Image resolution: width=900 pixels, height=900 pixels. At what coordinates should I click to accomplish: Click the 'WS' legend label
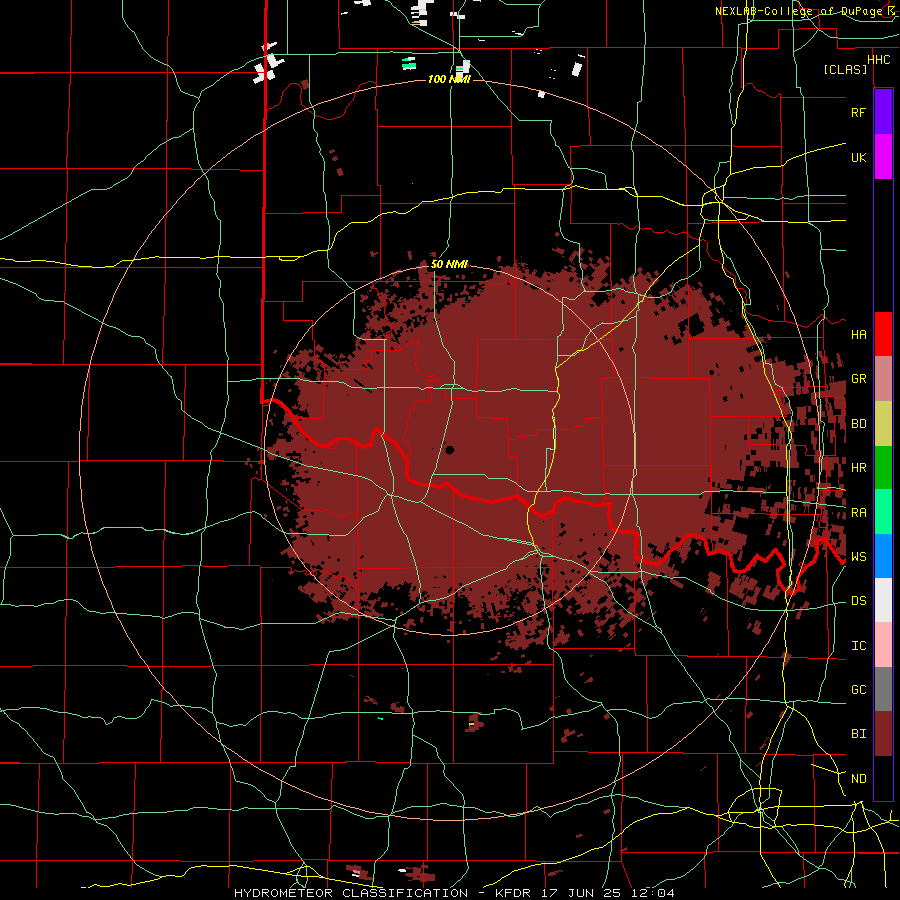tap(858, 557)
